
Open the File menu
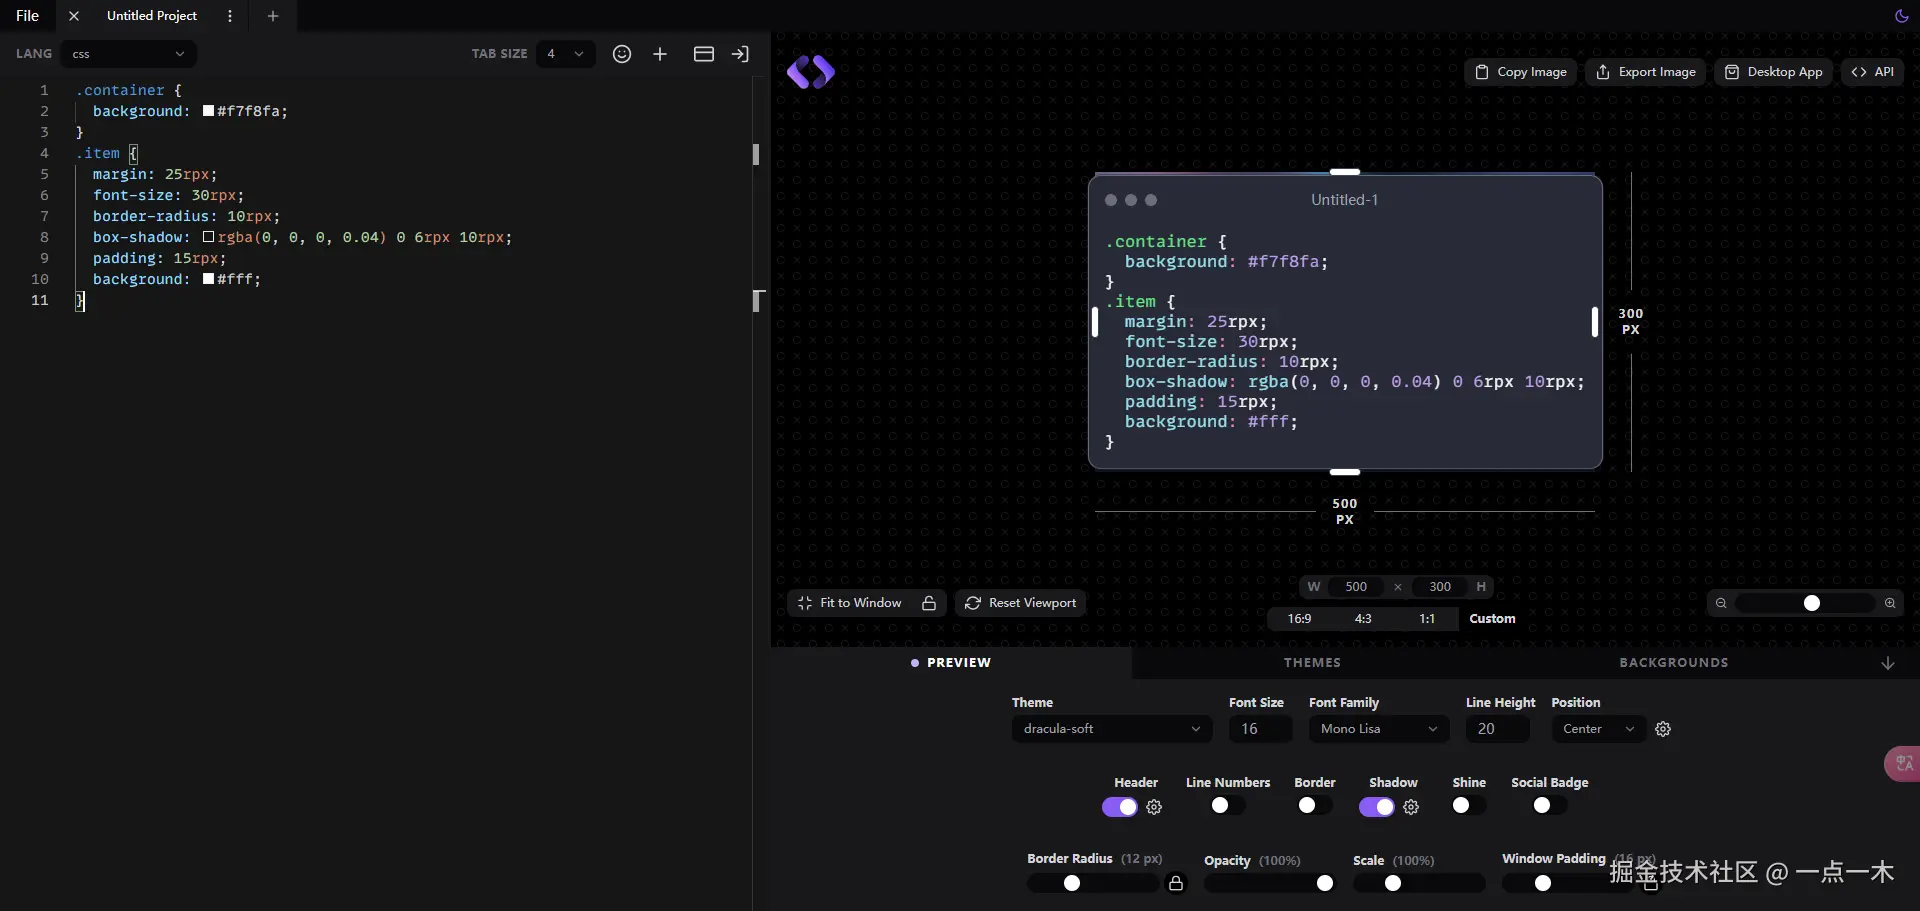pos(28,16)
